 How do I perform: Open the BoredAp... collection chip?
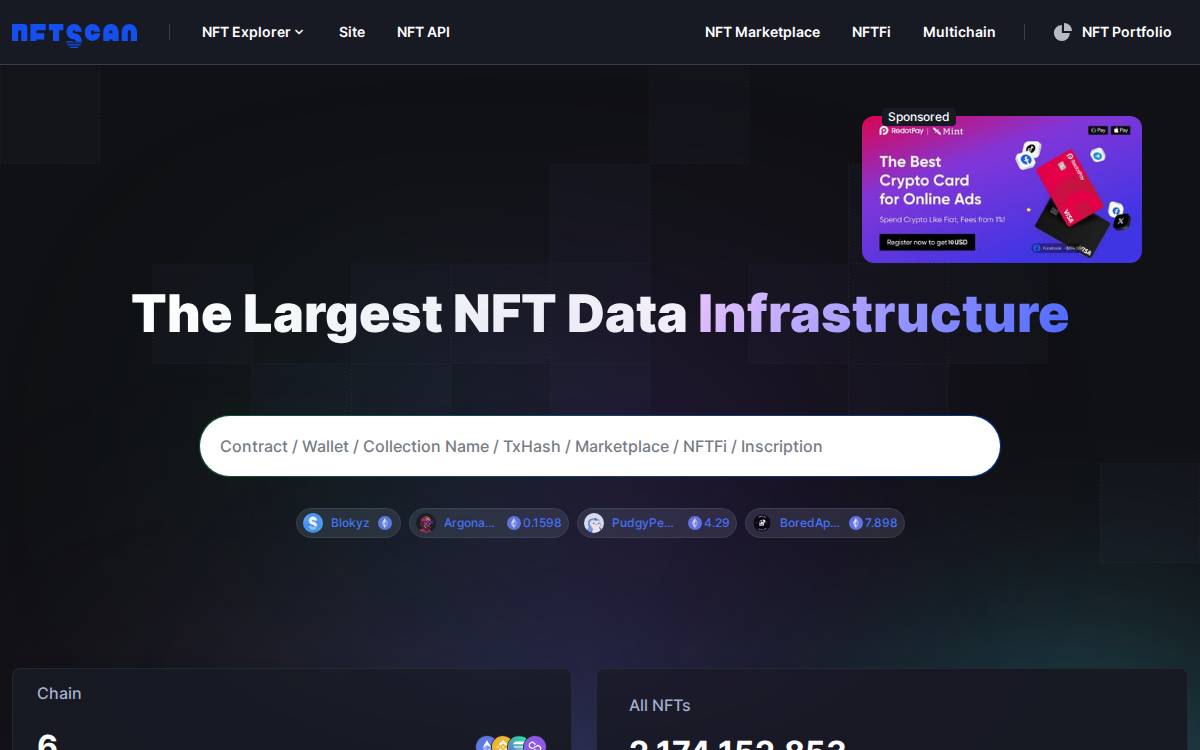825,523
